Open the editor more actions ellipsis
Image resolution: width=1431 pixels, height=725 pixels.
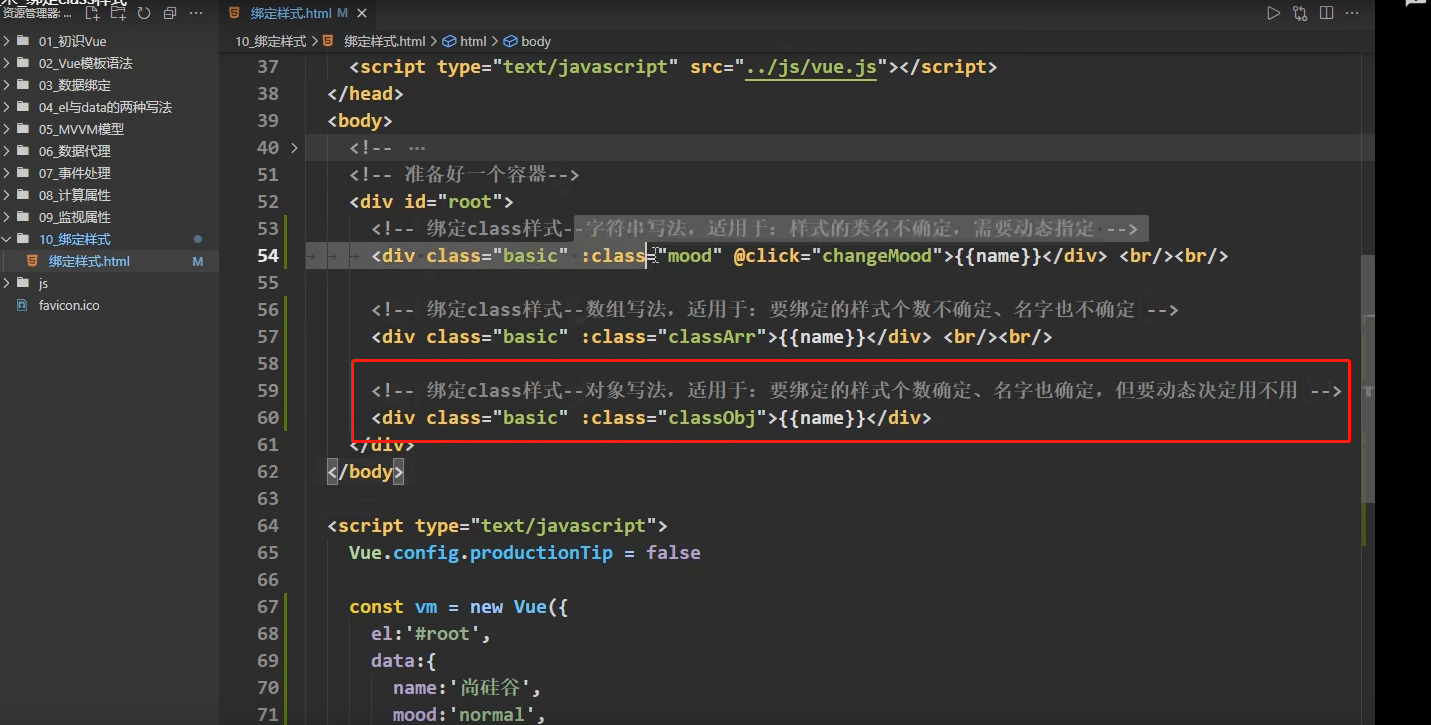click(1352, 14)
